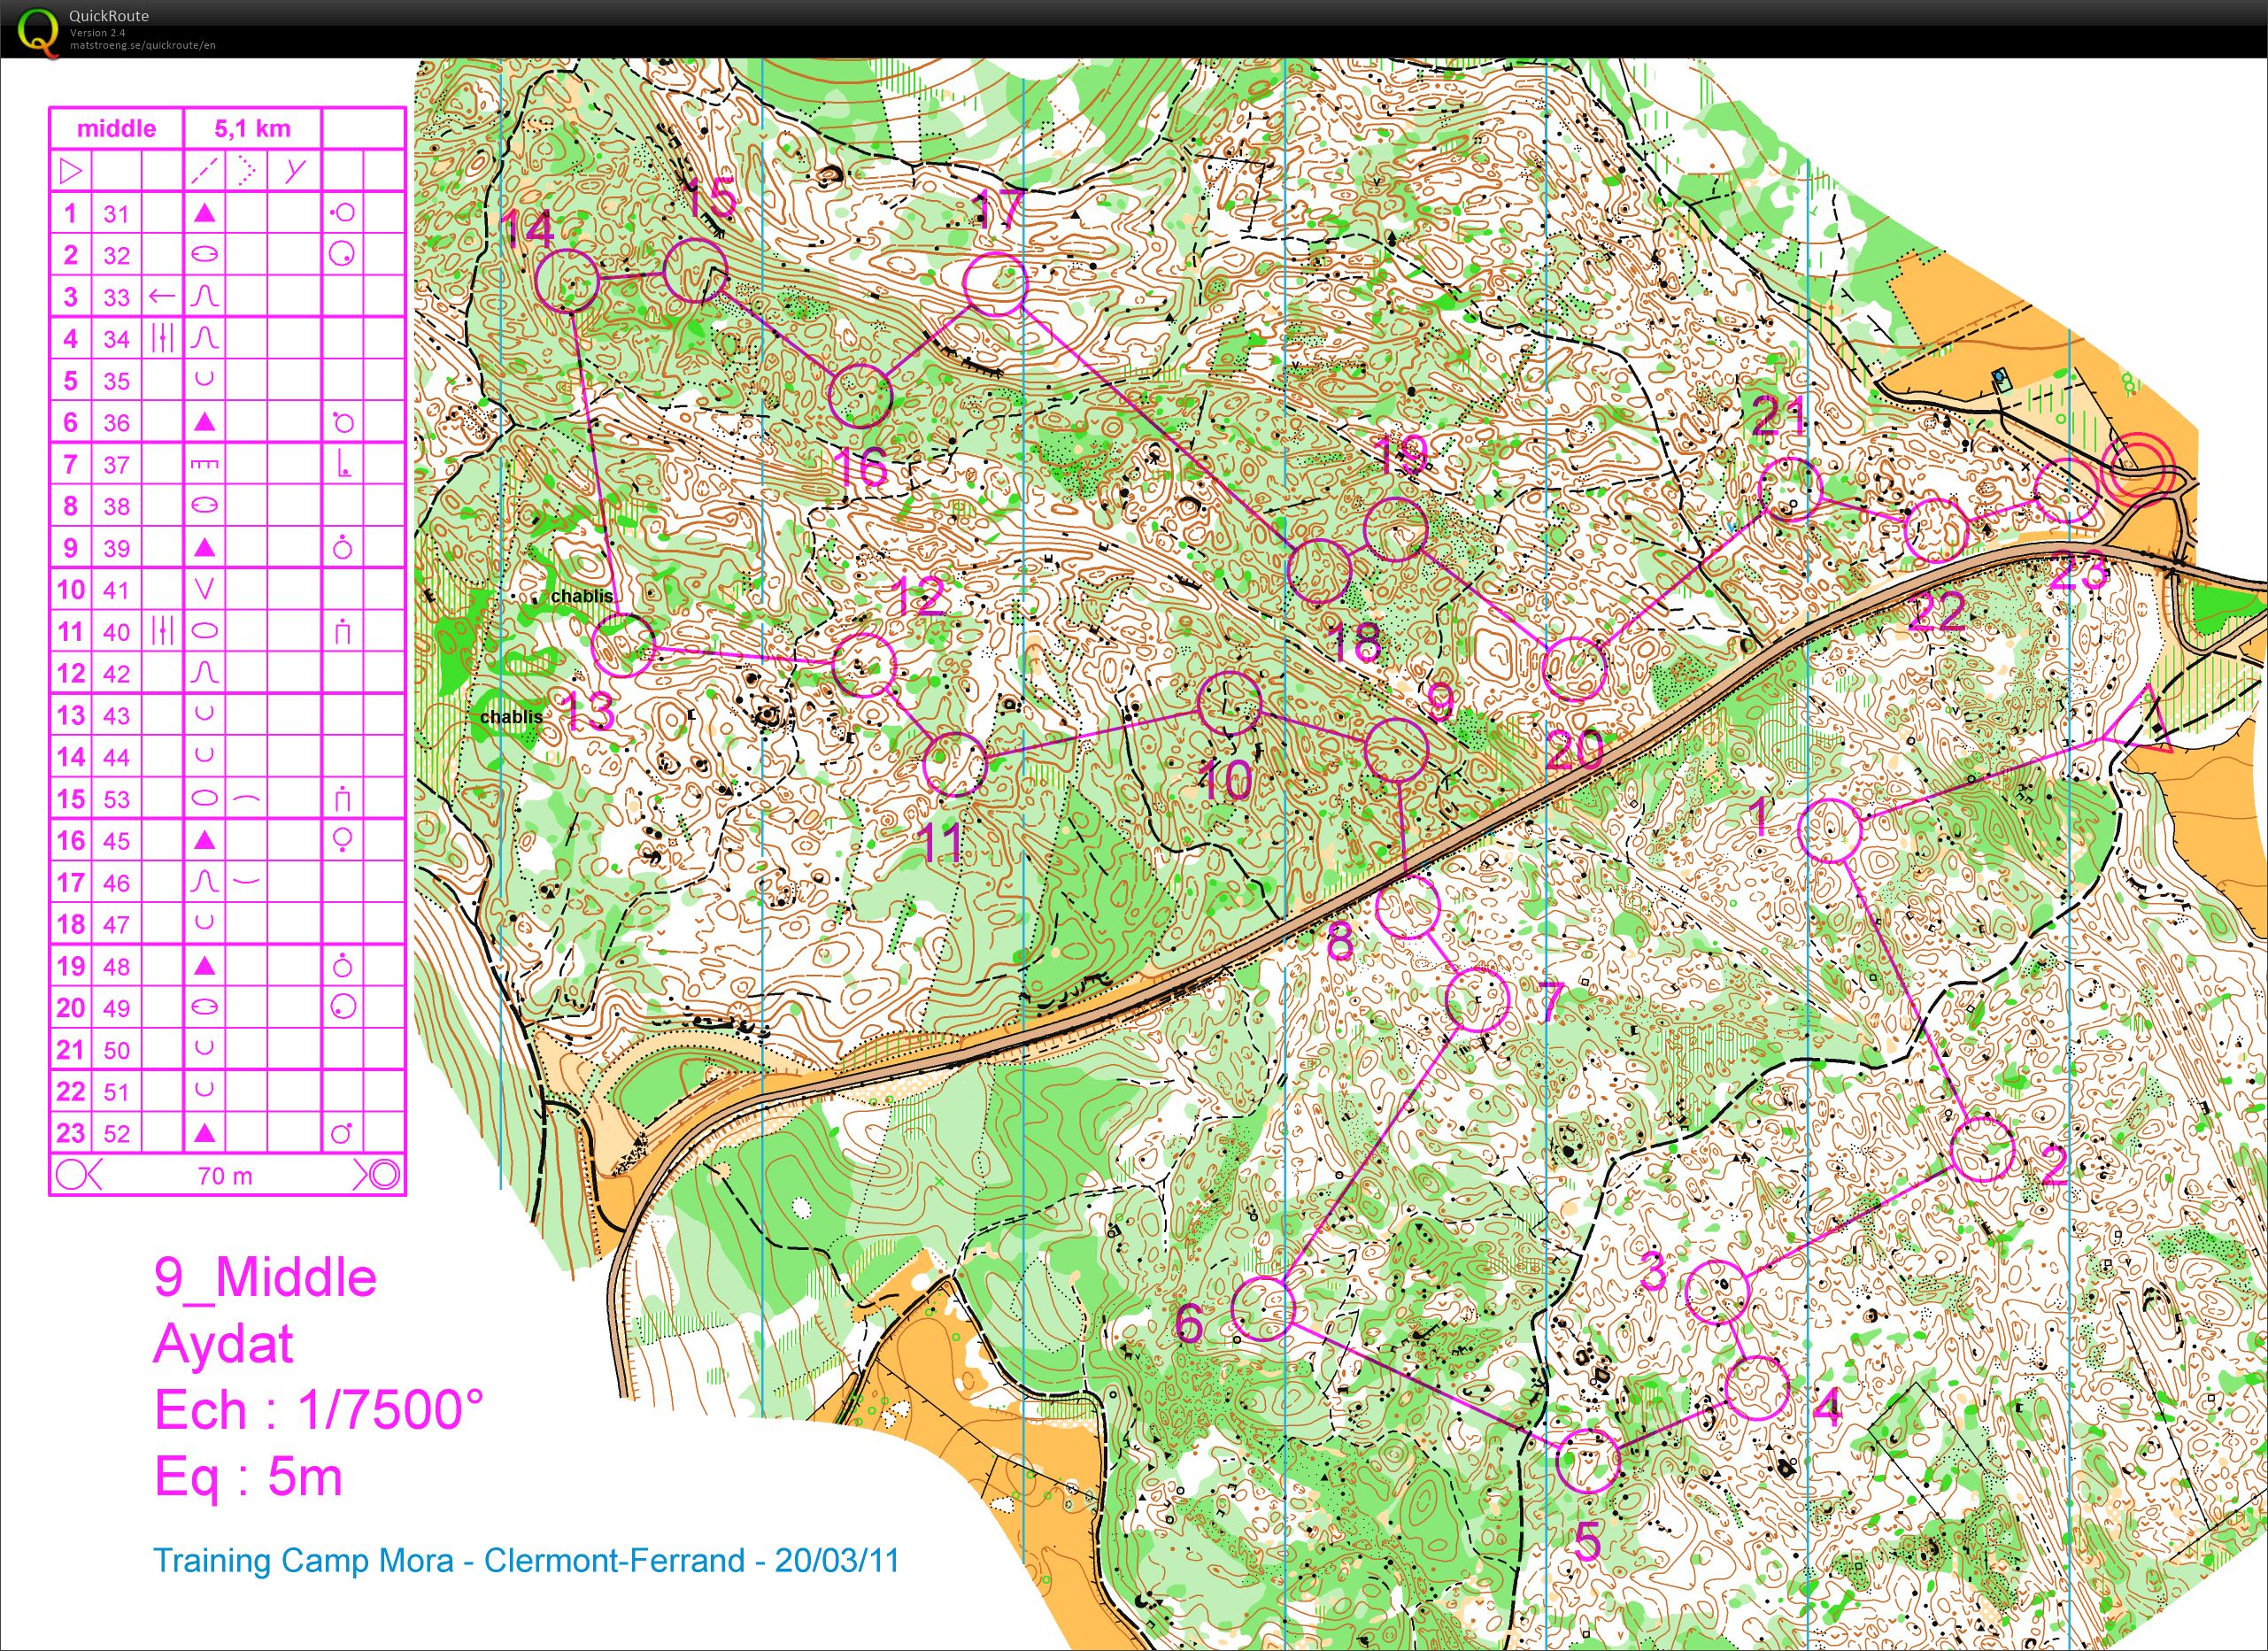
Task: Click the boulder triangle in row 23, code 52
Action: (x=204, y=1133)
